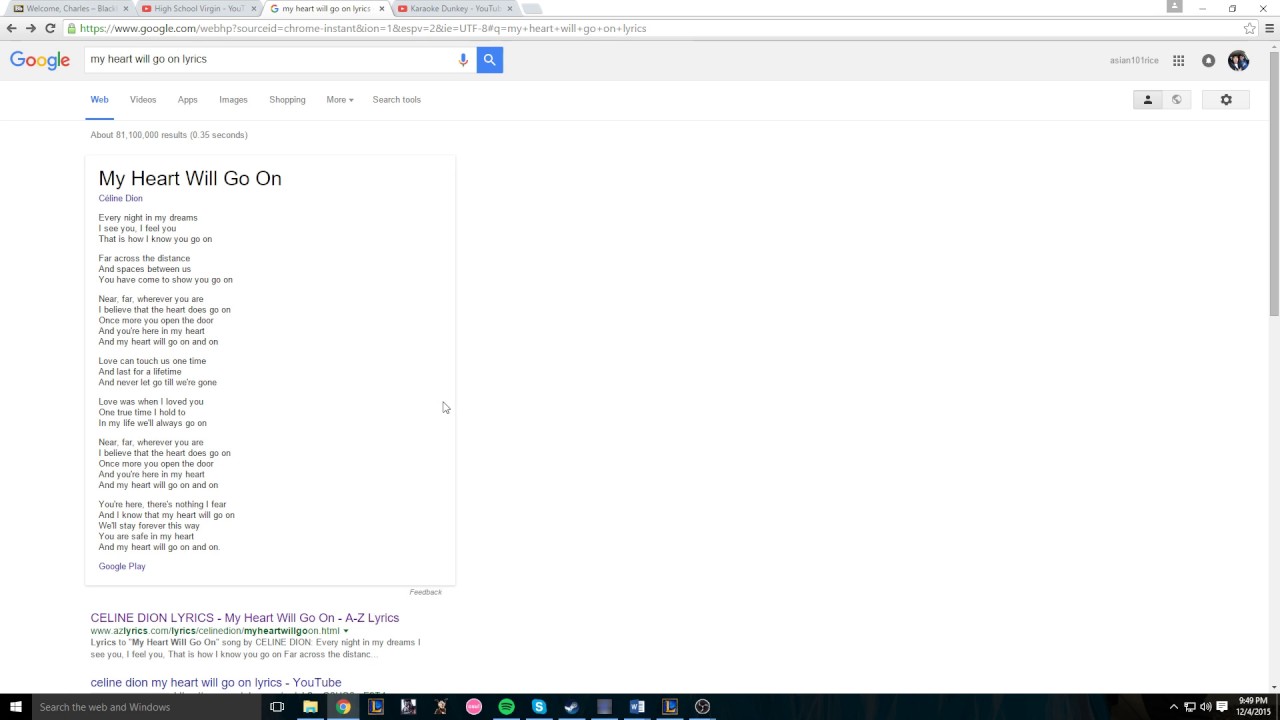Click the green HTTPS padlock icon
Screen dimensions: 1280x720
(71, 28)
